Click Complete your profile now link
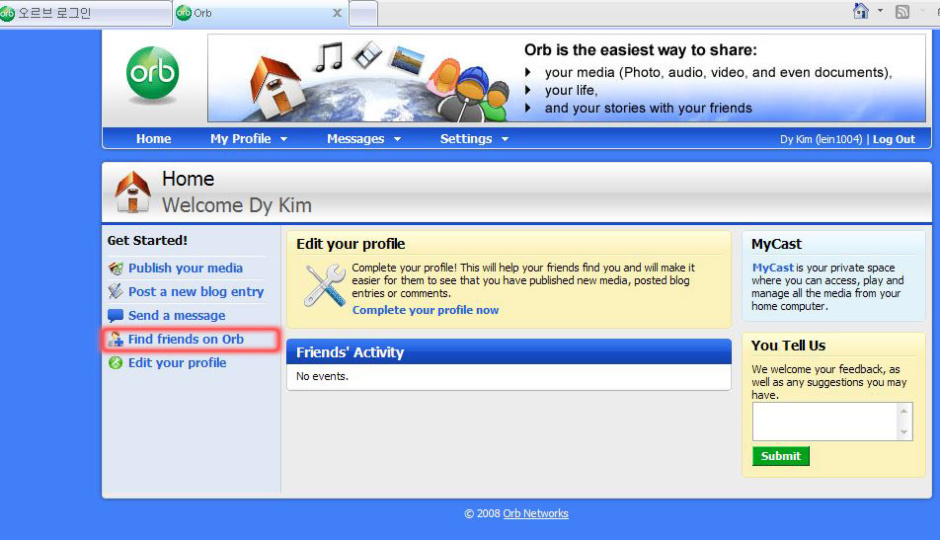Image resolution: width=940 pixels, height=540 pixels. click(x=426, y=310)
